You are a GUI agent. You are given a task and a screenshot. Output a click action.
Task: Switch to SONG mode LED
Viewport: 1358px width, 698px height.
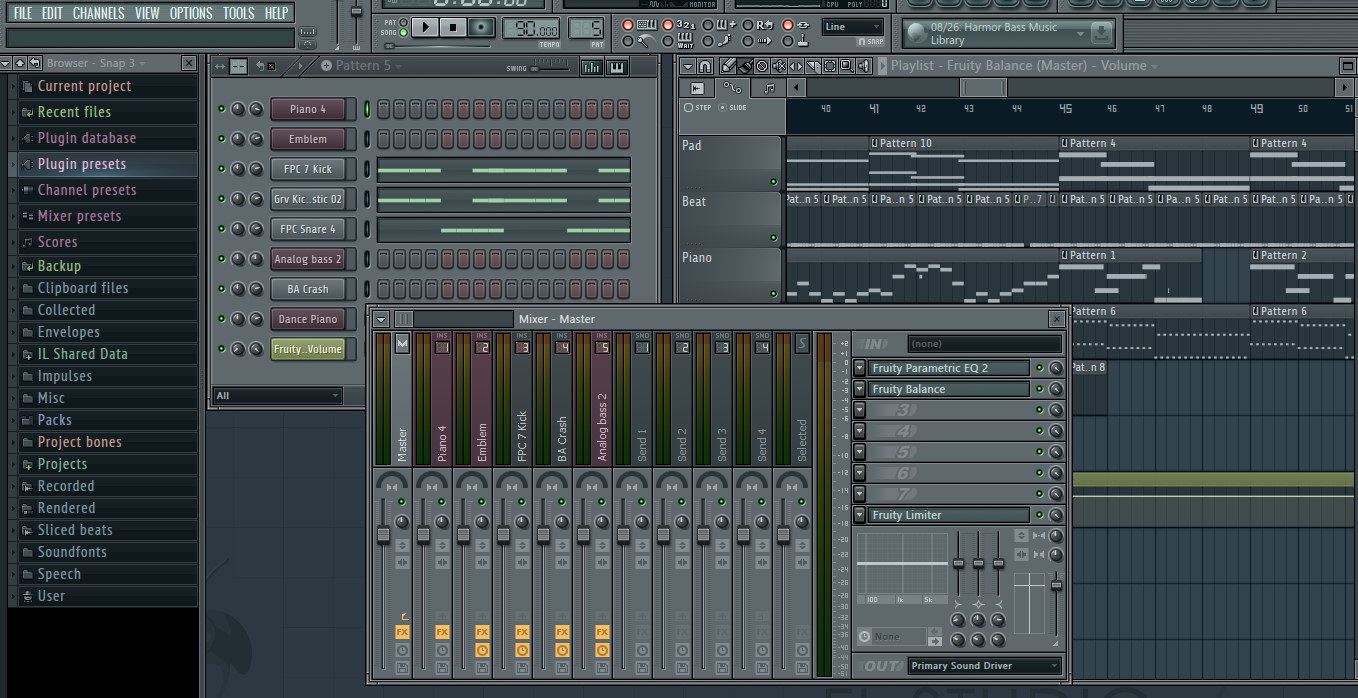coord(403,33)
